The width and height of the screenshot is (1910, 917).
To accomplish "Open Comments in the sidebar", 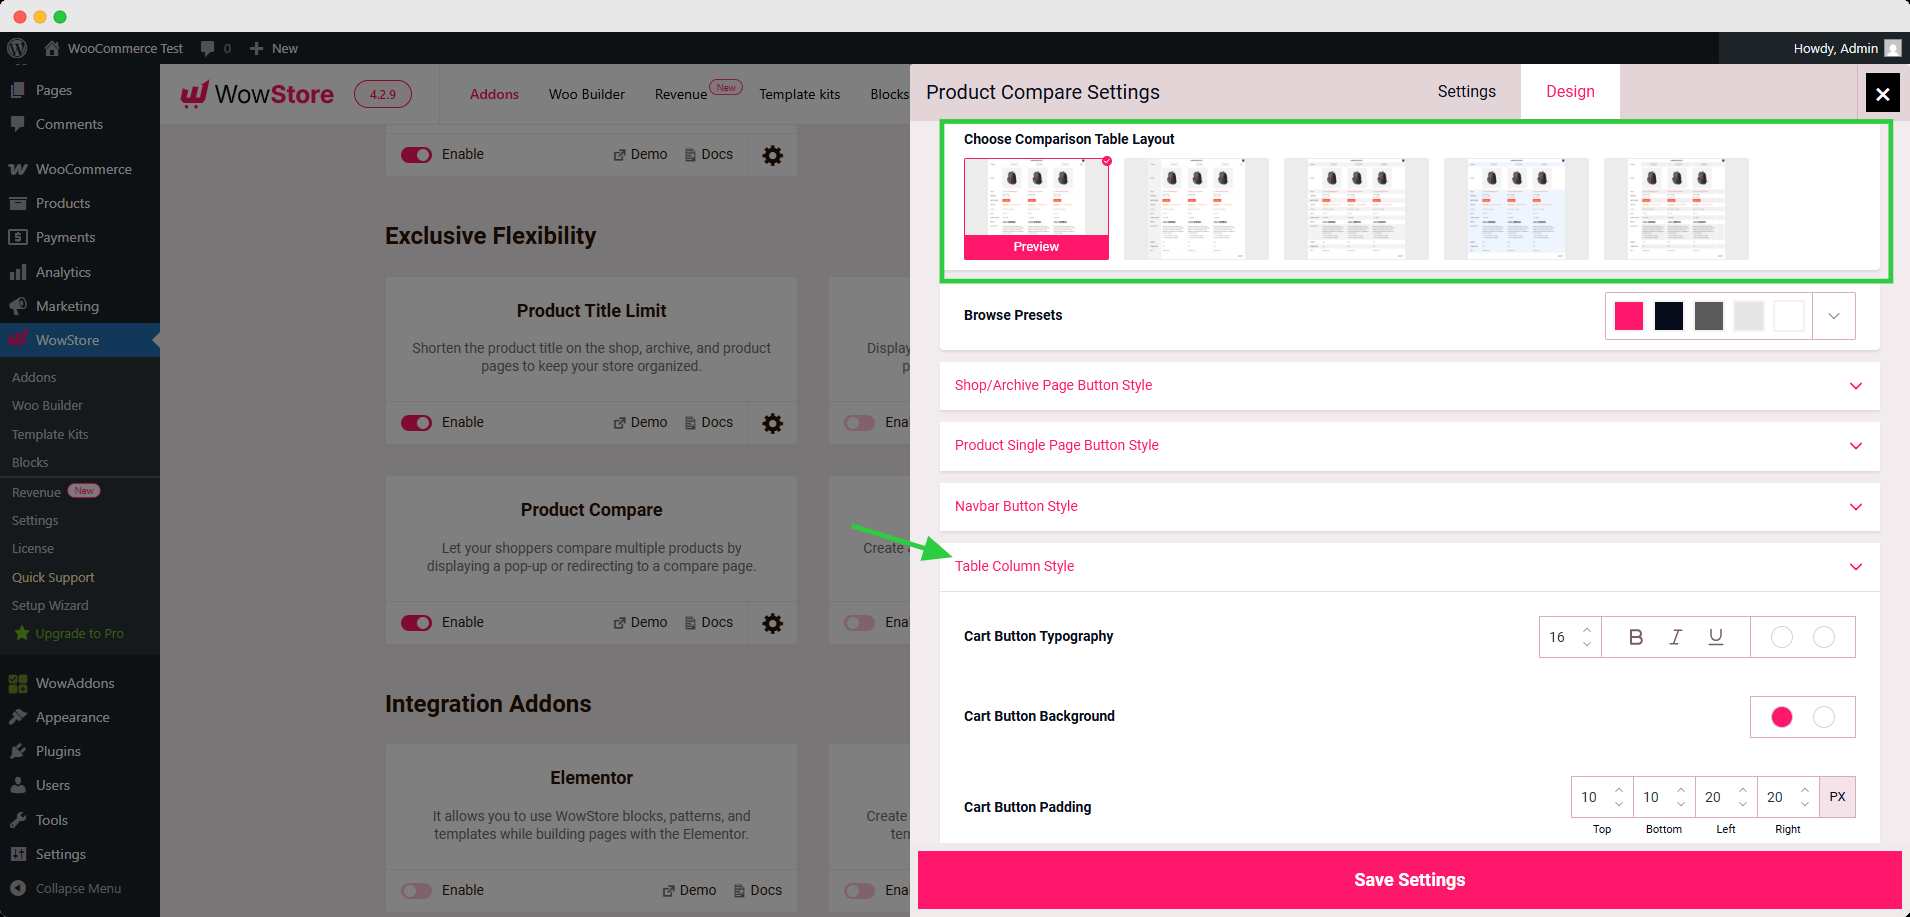I will click(69, 124).
